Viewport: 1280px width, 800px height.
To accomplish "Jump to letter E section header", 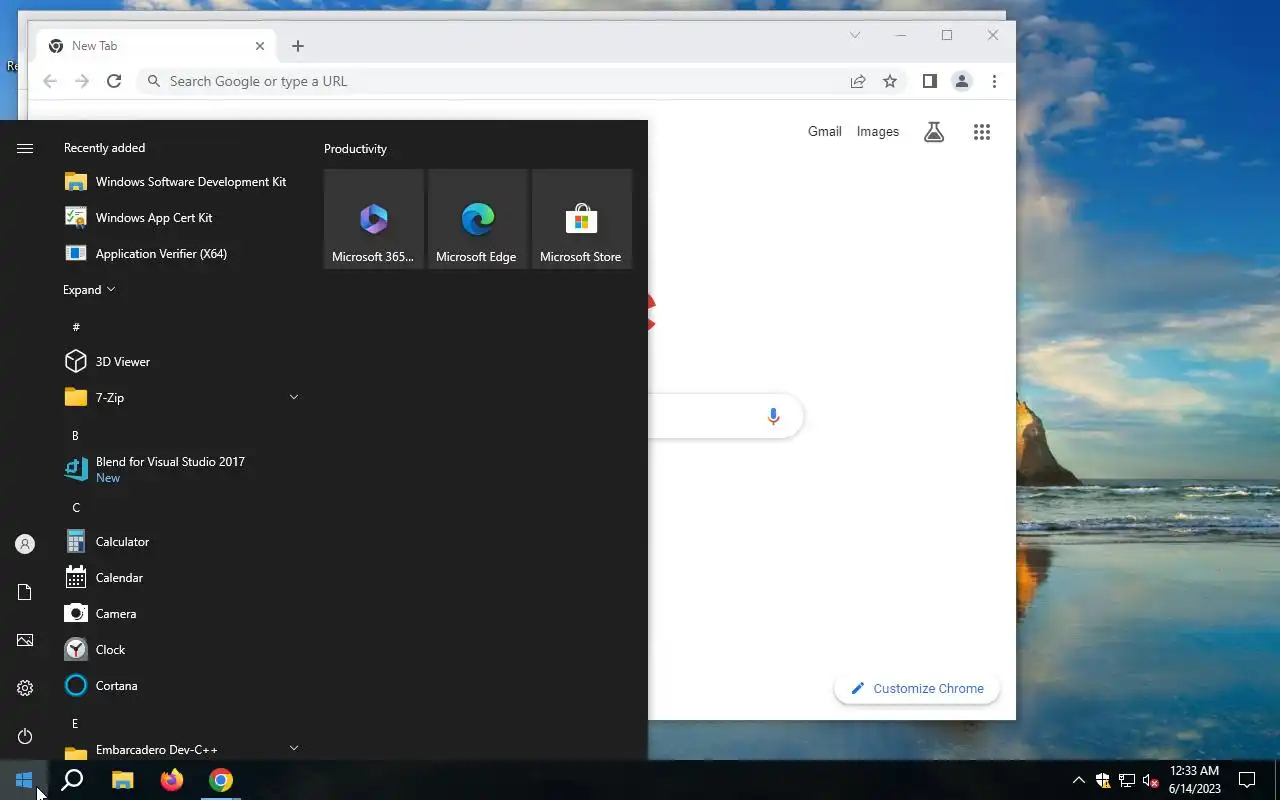I will pyautogui.click(x=75, y=723).
